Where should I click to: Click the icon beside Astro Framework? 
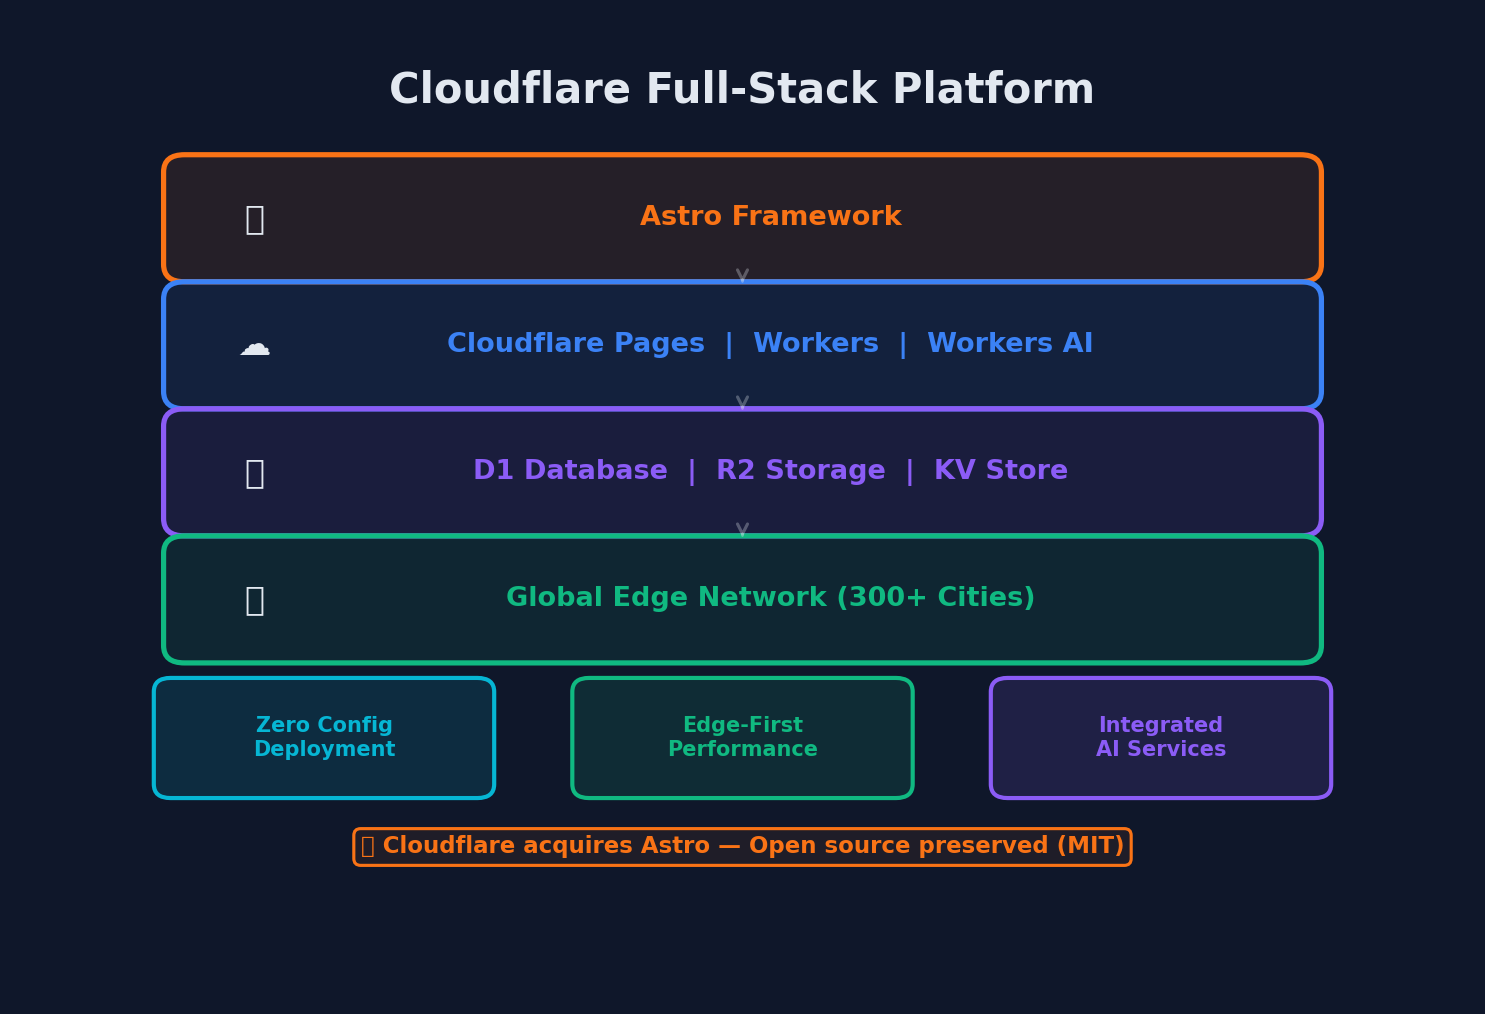255,218
